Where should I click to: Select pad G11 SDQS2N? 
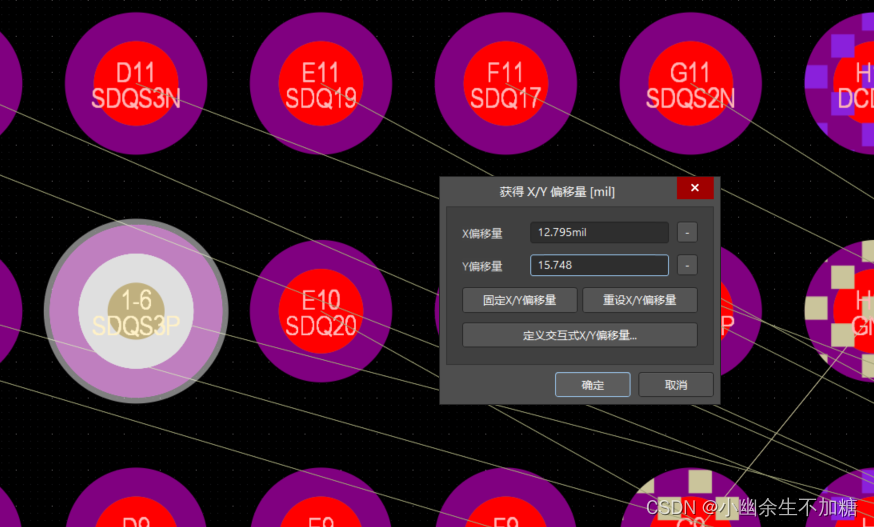click(691, 84)
